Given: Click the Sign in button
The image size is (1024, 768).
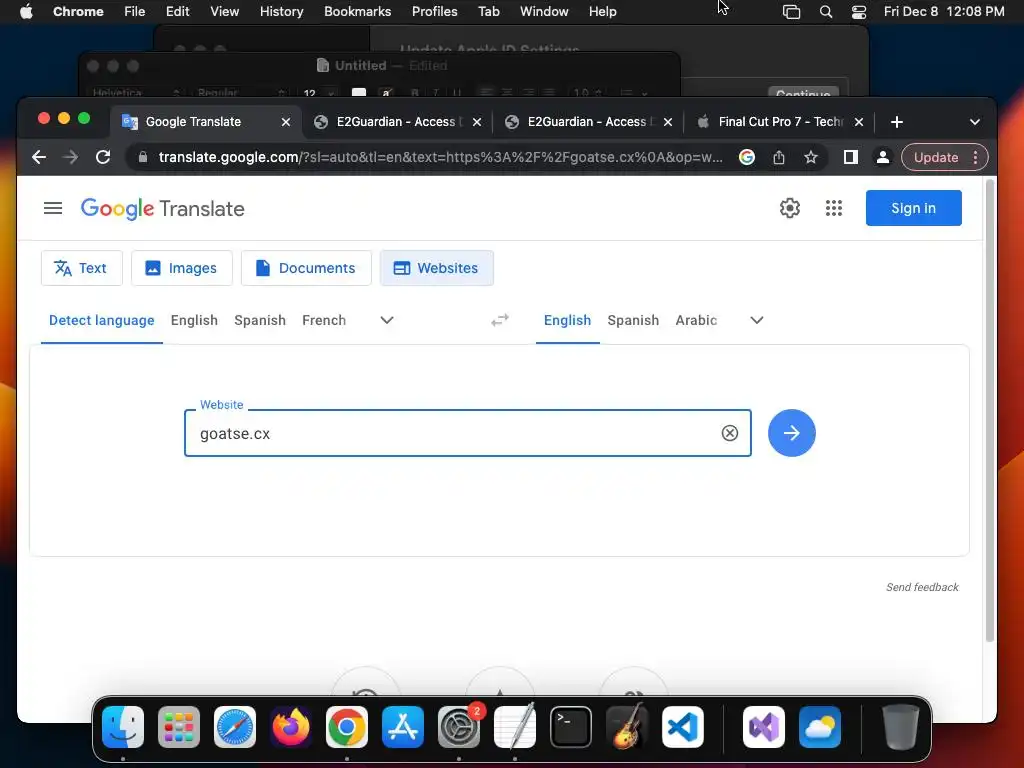Looking at the screenshot, I should click(x=913, y=208).
